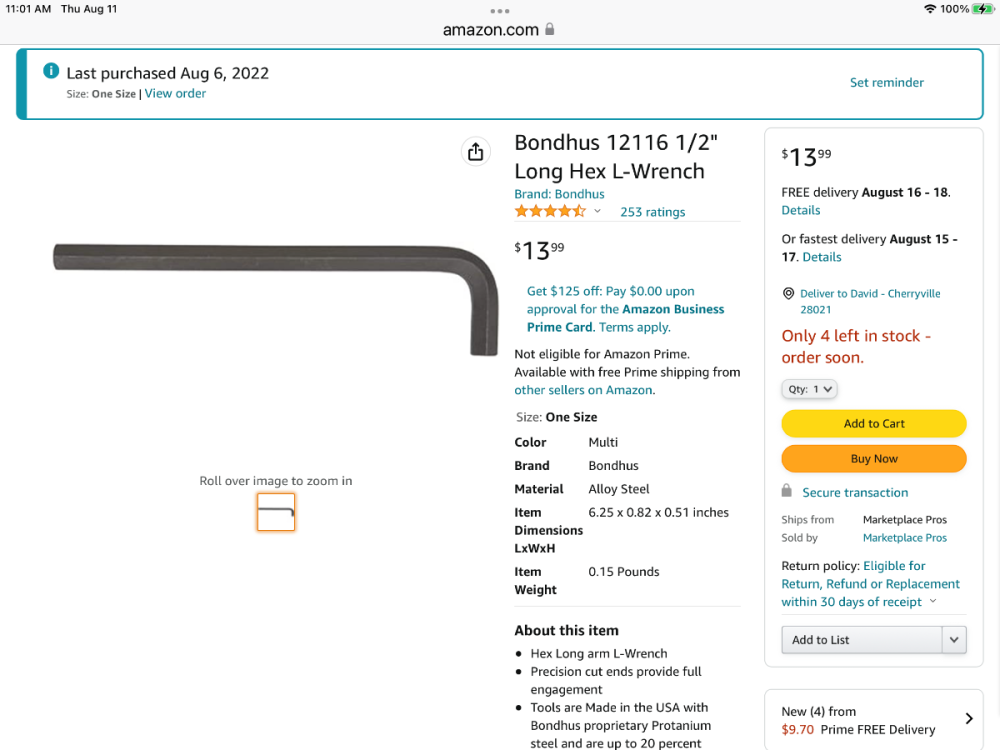
Task: Open the New (4) offers chevron
Action: point(968,719)
